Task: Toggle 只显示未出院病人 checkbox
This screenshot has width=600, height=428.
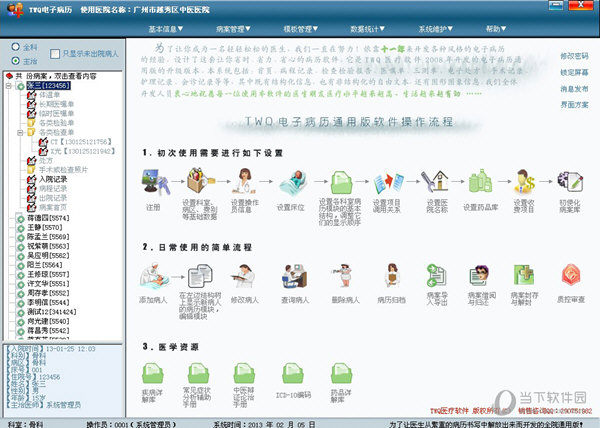Action: pyautogui.click(x=55, y=54)
